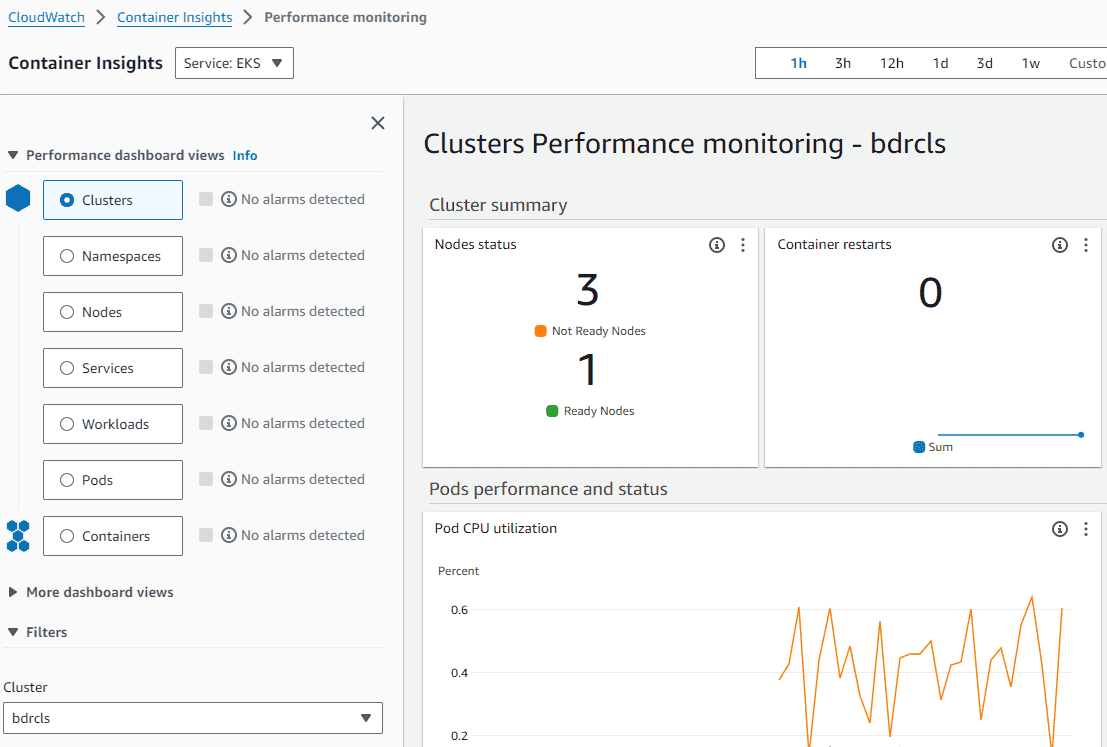The width and height of the screenshot is (1107, 747).
Task: Select the Pods radio view
Action: (113, 480)
